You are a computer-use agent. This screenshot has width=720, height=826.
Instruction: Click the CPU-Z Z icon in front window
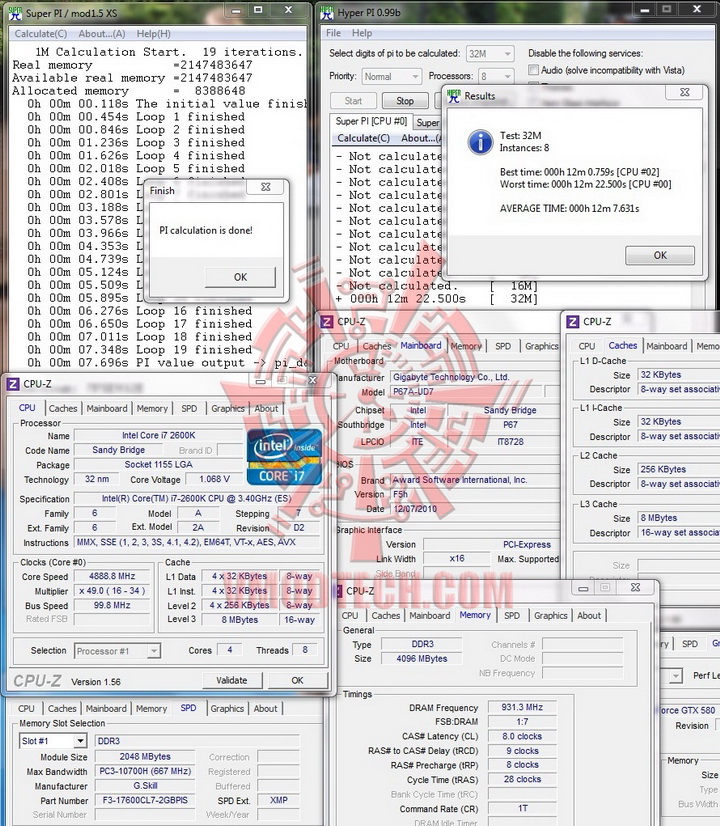click(x=13, y=384)
